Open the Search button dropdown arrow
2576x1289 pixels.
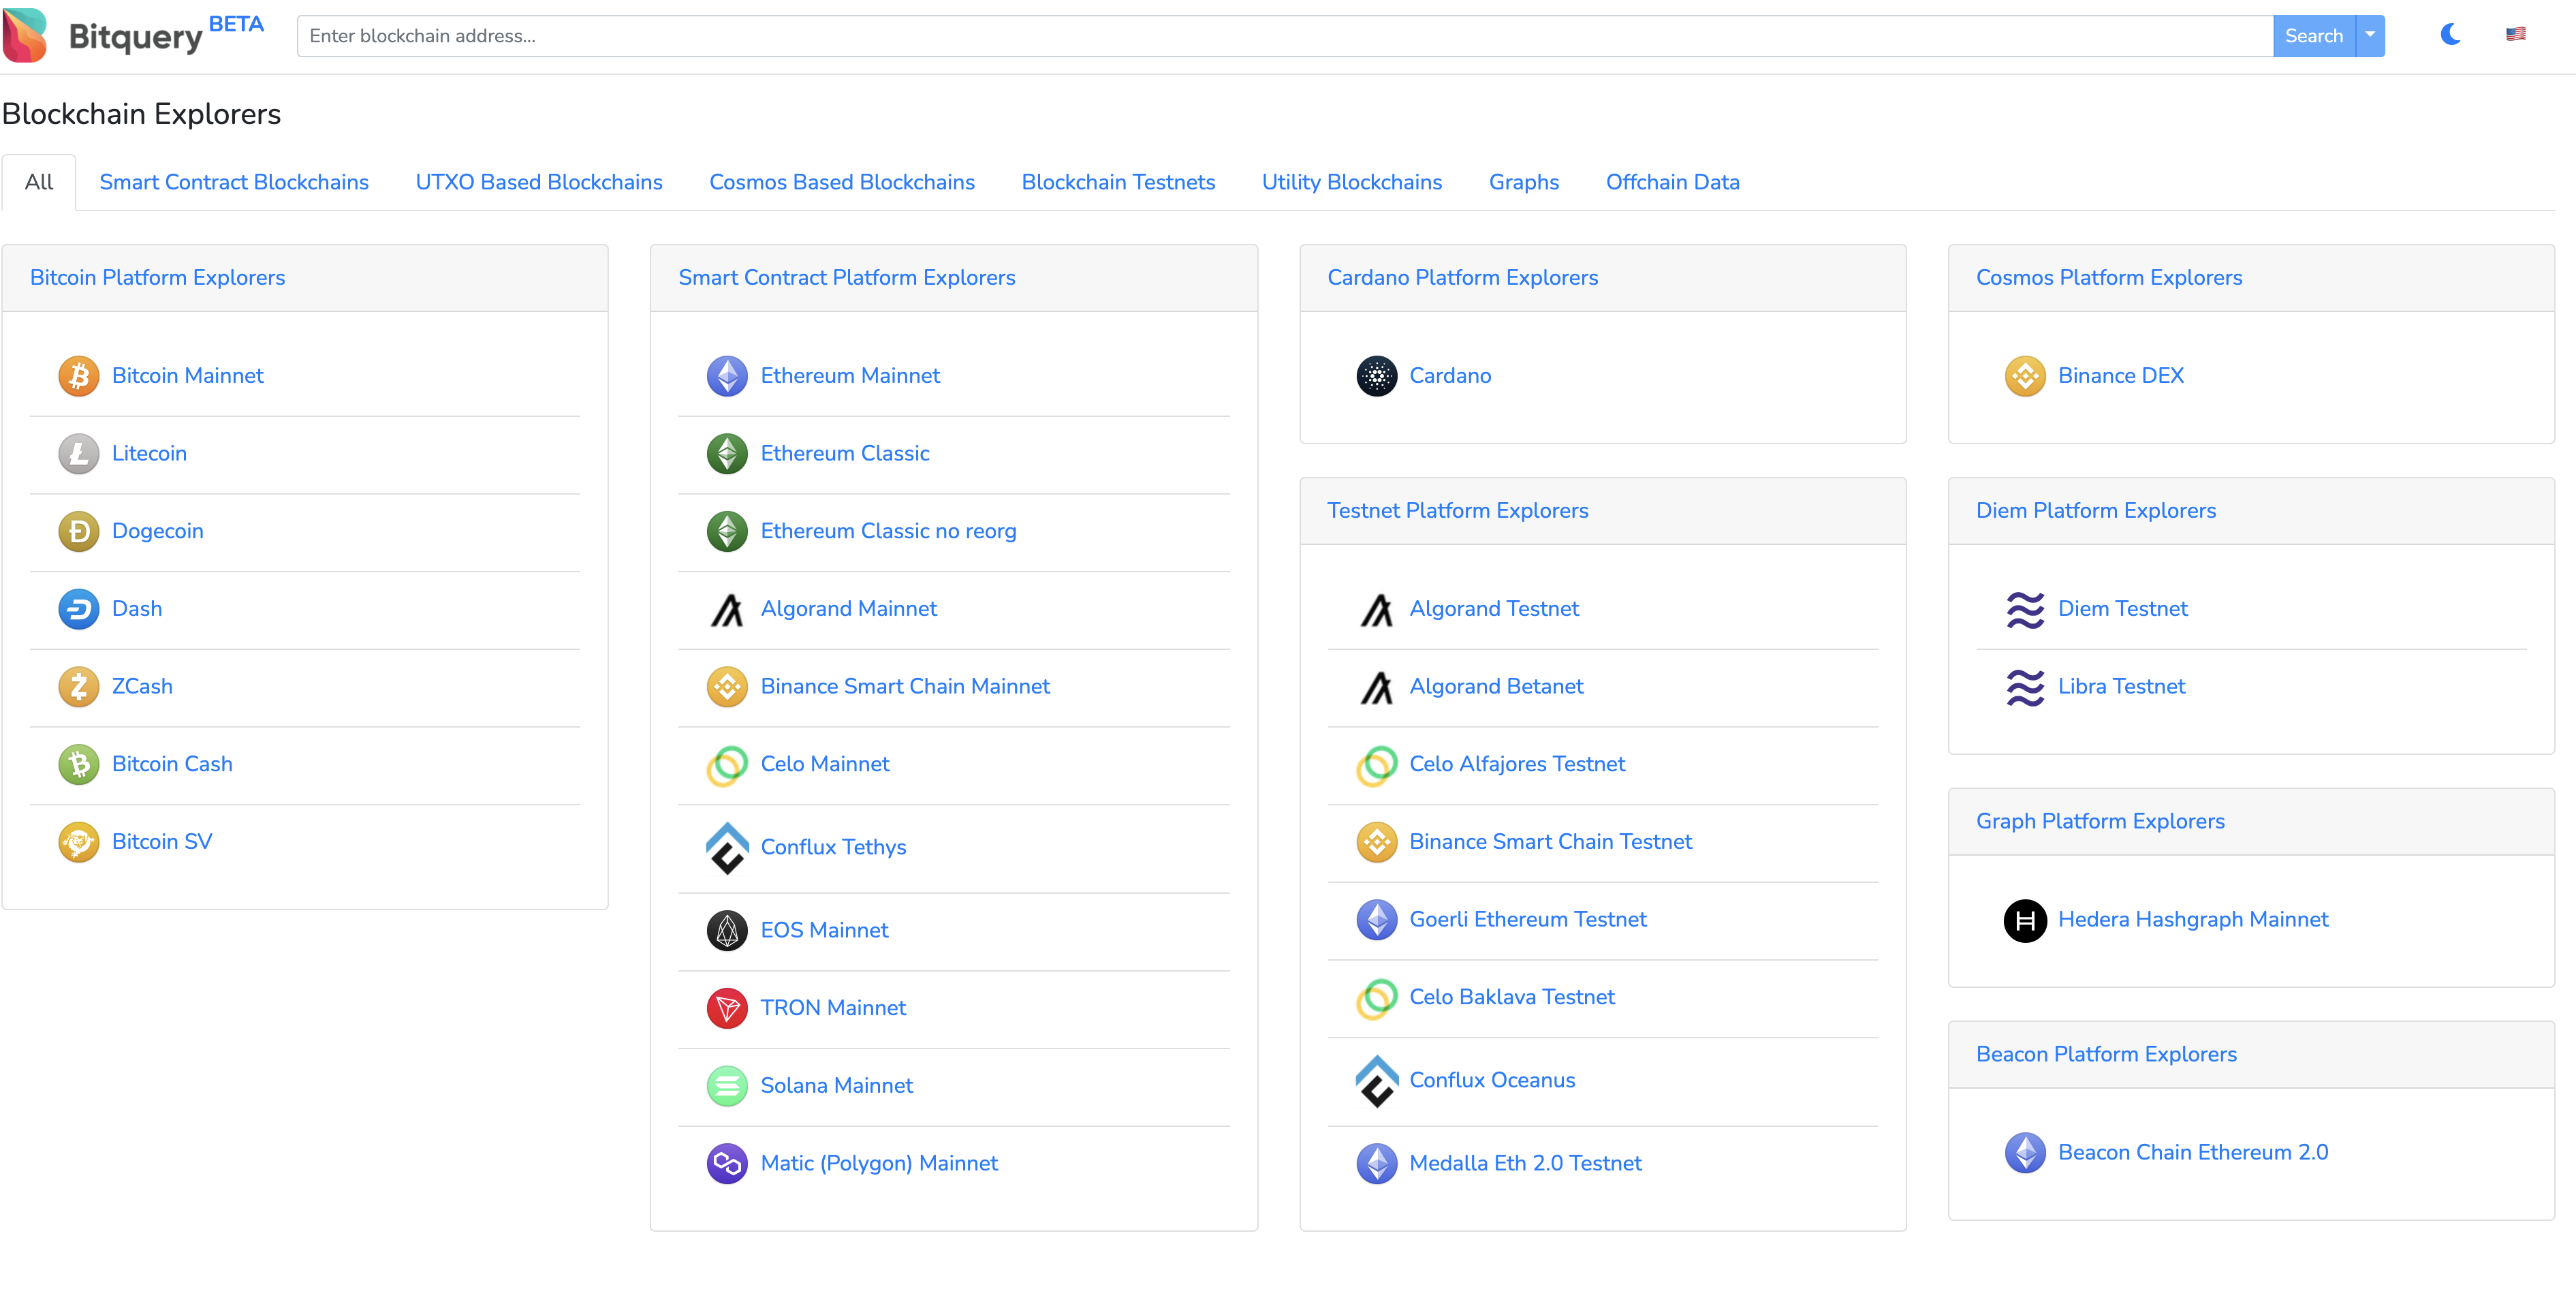click(x=2369, y=35)
